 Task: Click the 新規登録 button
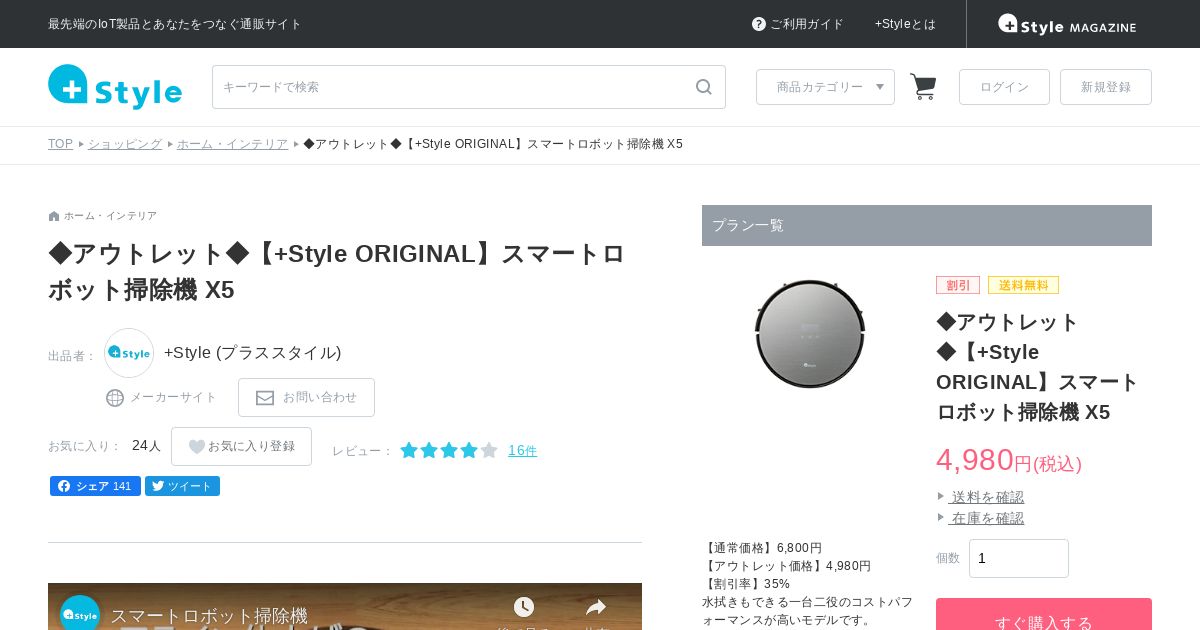click(1106, 87)
